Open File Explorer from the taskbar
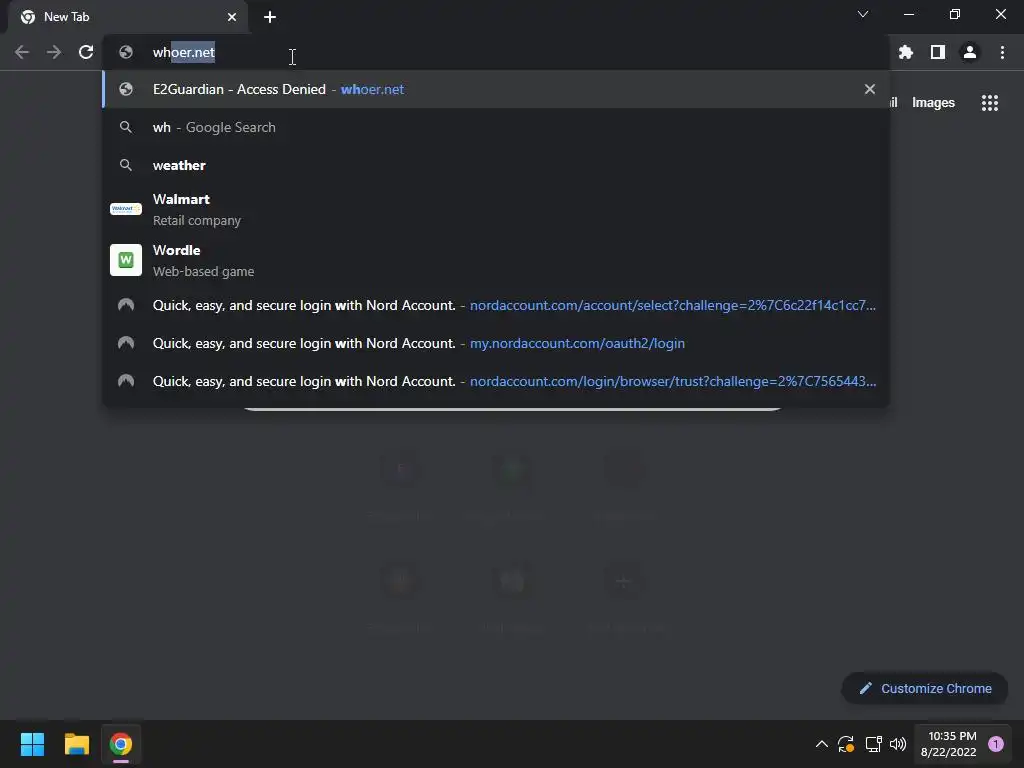 pyautogui.click(x=76, y=744)
